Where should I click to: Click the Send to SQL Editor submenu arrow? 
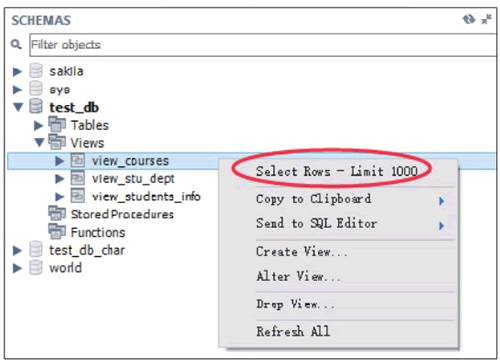coord(442,226)
